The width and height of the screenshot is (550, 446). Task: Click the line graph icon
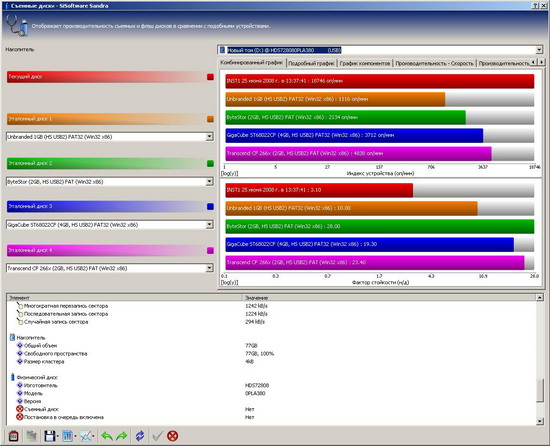pyautogui.click(x=86, y=436)
